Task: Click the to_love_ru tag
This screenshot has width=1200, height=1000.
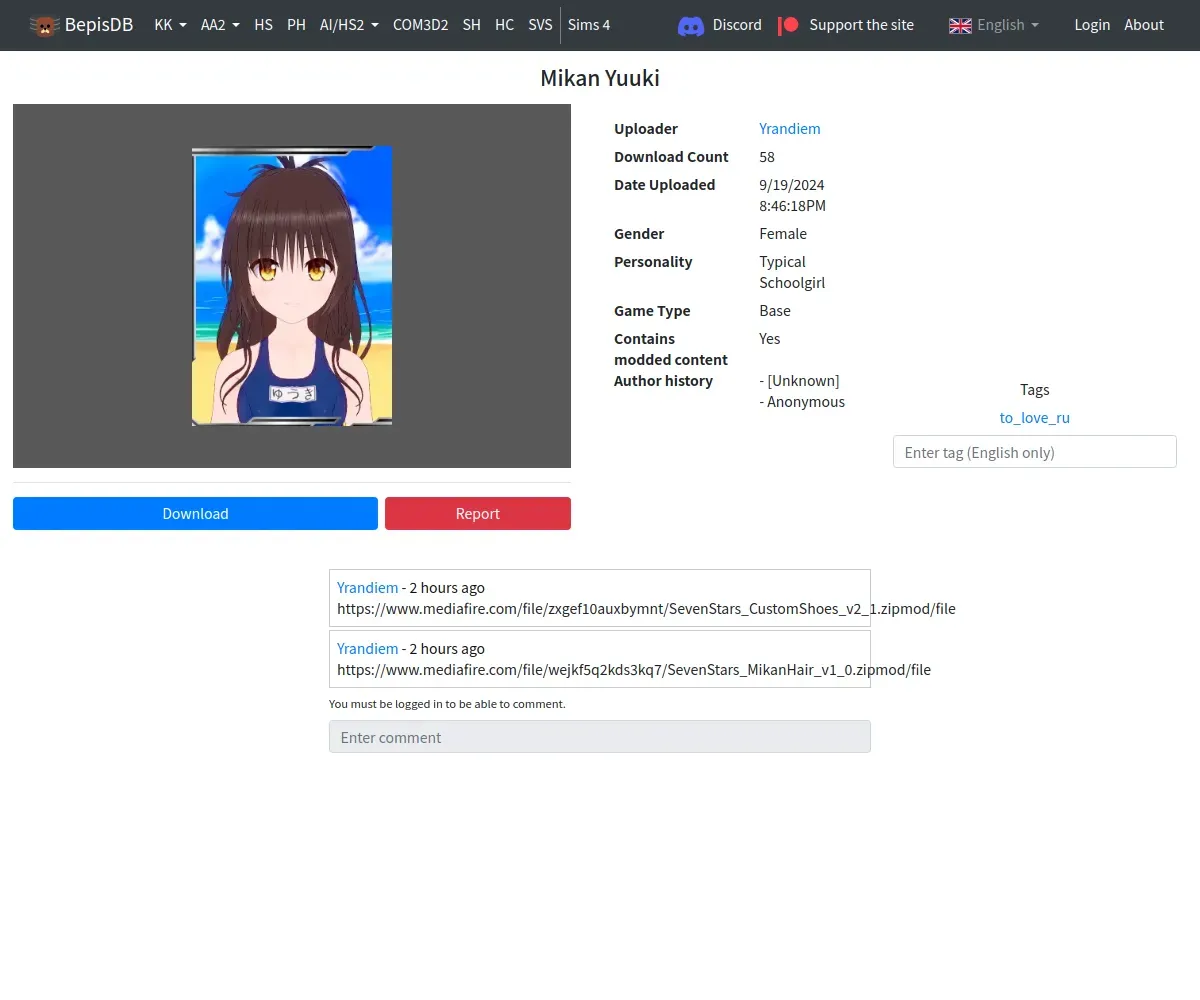Action: click(1034, 418)
